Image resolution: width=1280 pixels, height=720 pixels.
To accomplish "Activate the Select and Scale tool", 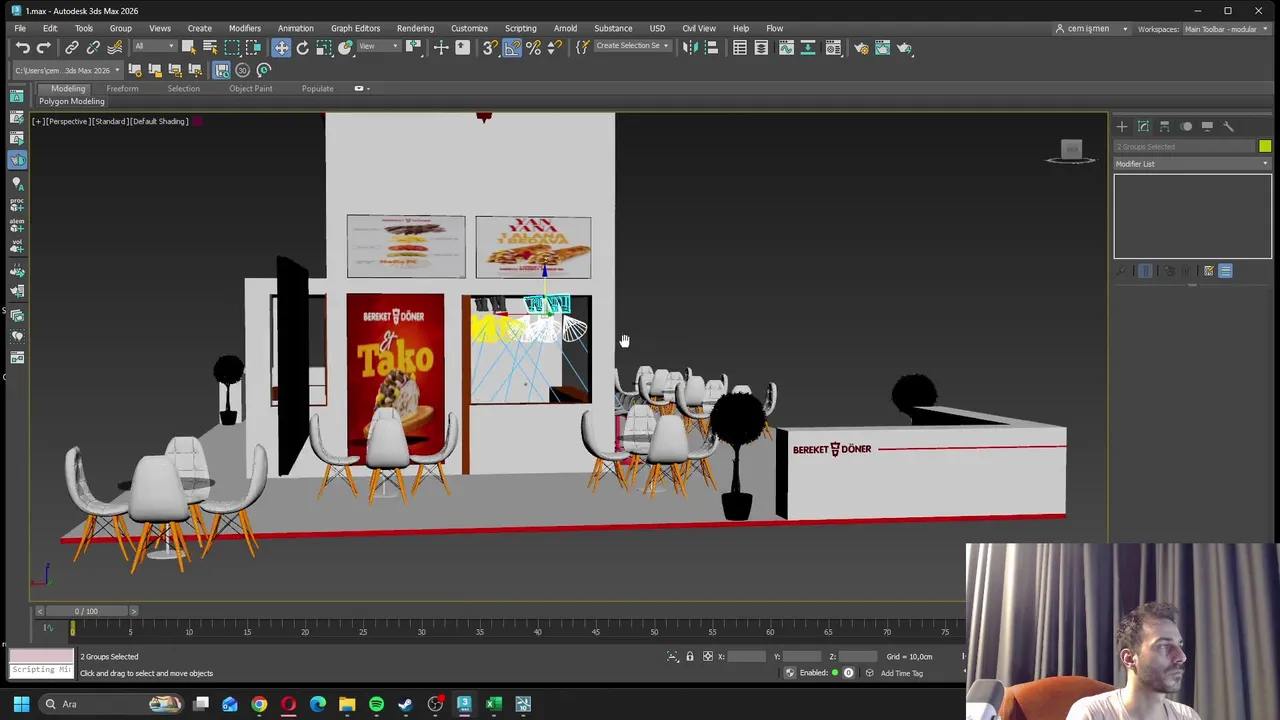I will [x=324, y=47].
